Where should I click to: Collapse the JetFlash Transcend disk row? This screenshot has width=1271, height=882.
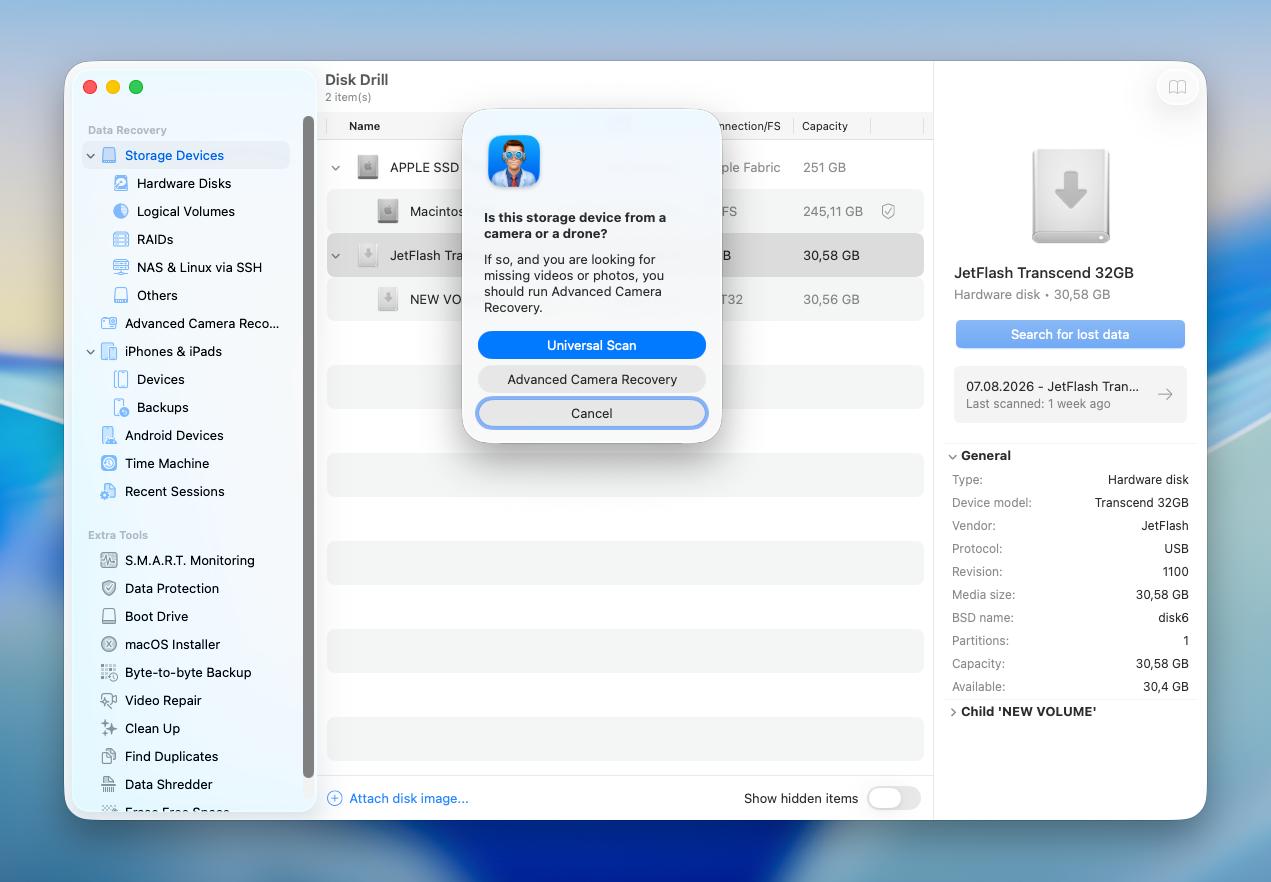tap(336, 256)
